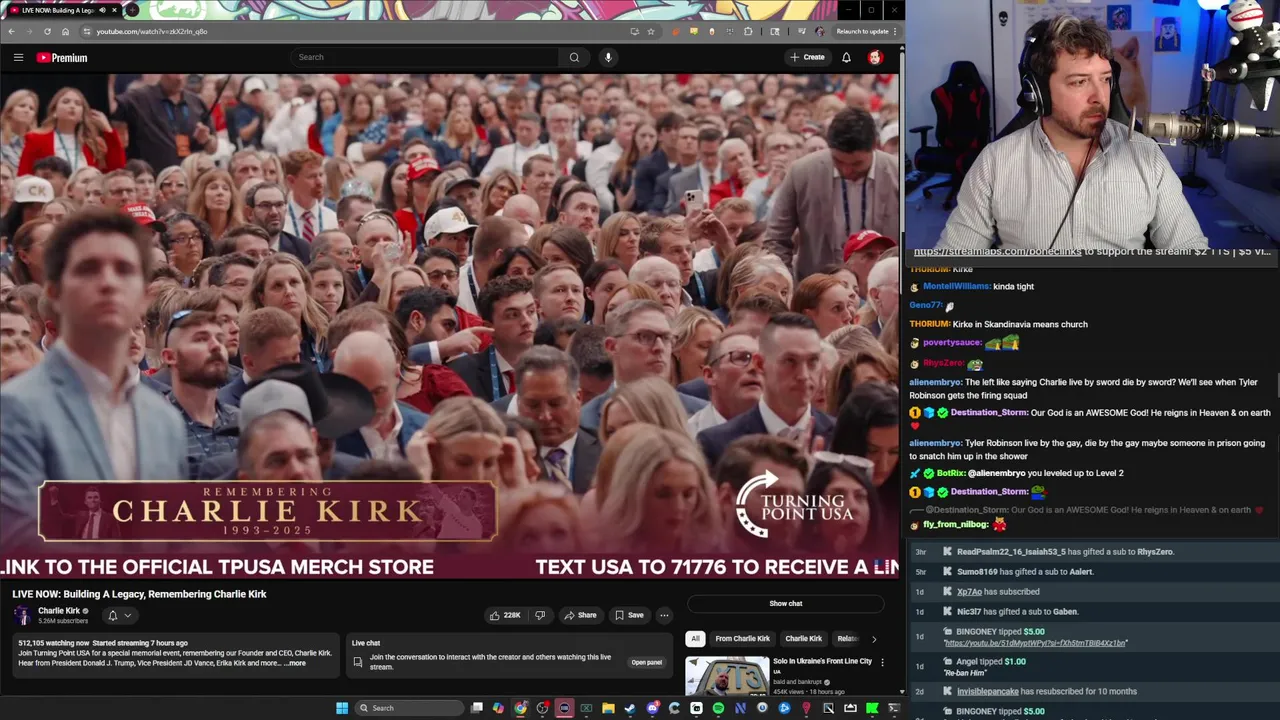Viewport: 1280px width, 720px height.
Task: Click BINGONEY's youtu.be tip link
Action: click(x=1035, y=643)
